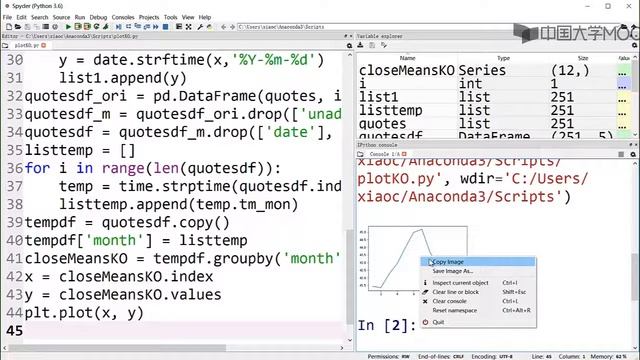The image size is (640, 360).
Task: Go forward with the right arrow icon
Action: click(x=232, y=27)
